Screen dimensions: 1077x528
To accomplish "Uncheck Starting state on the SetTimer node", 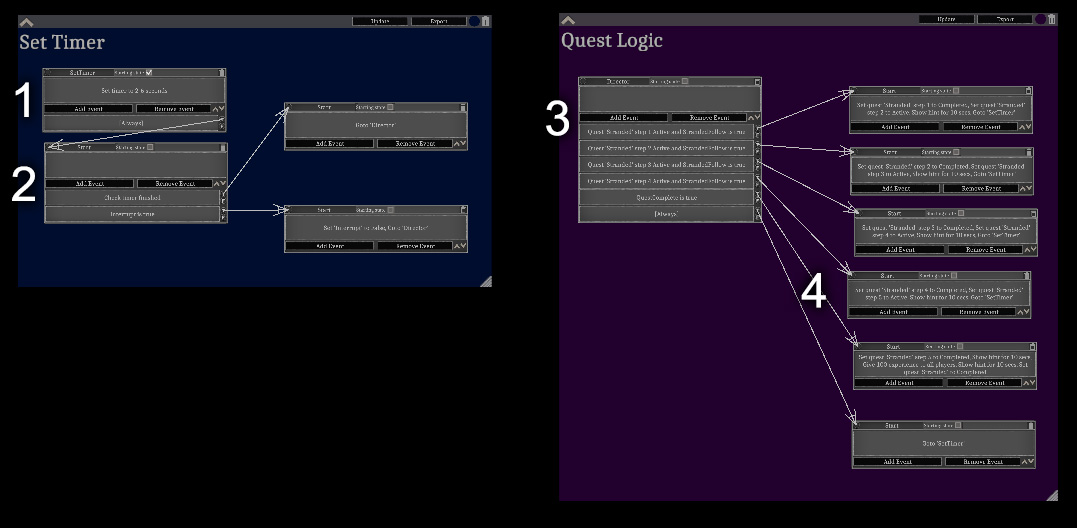I will tap(149, 72).
